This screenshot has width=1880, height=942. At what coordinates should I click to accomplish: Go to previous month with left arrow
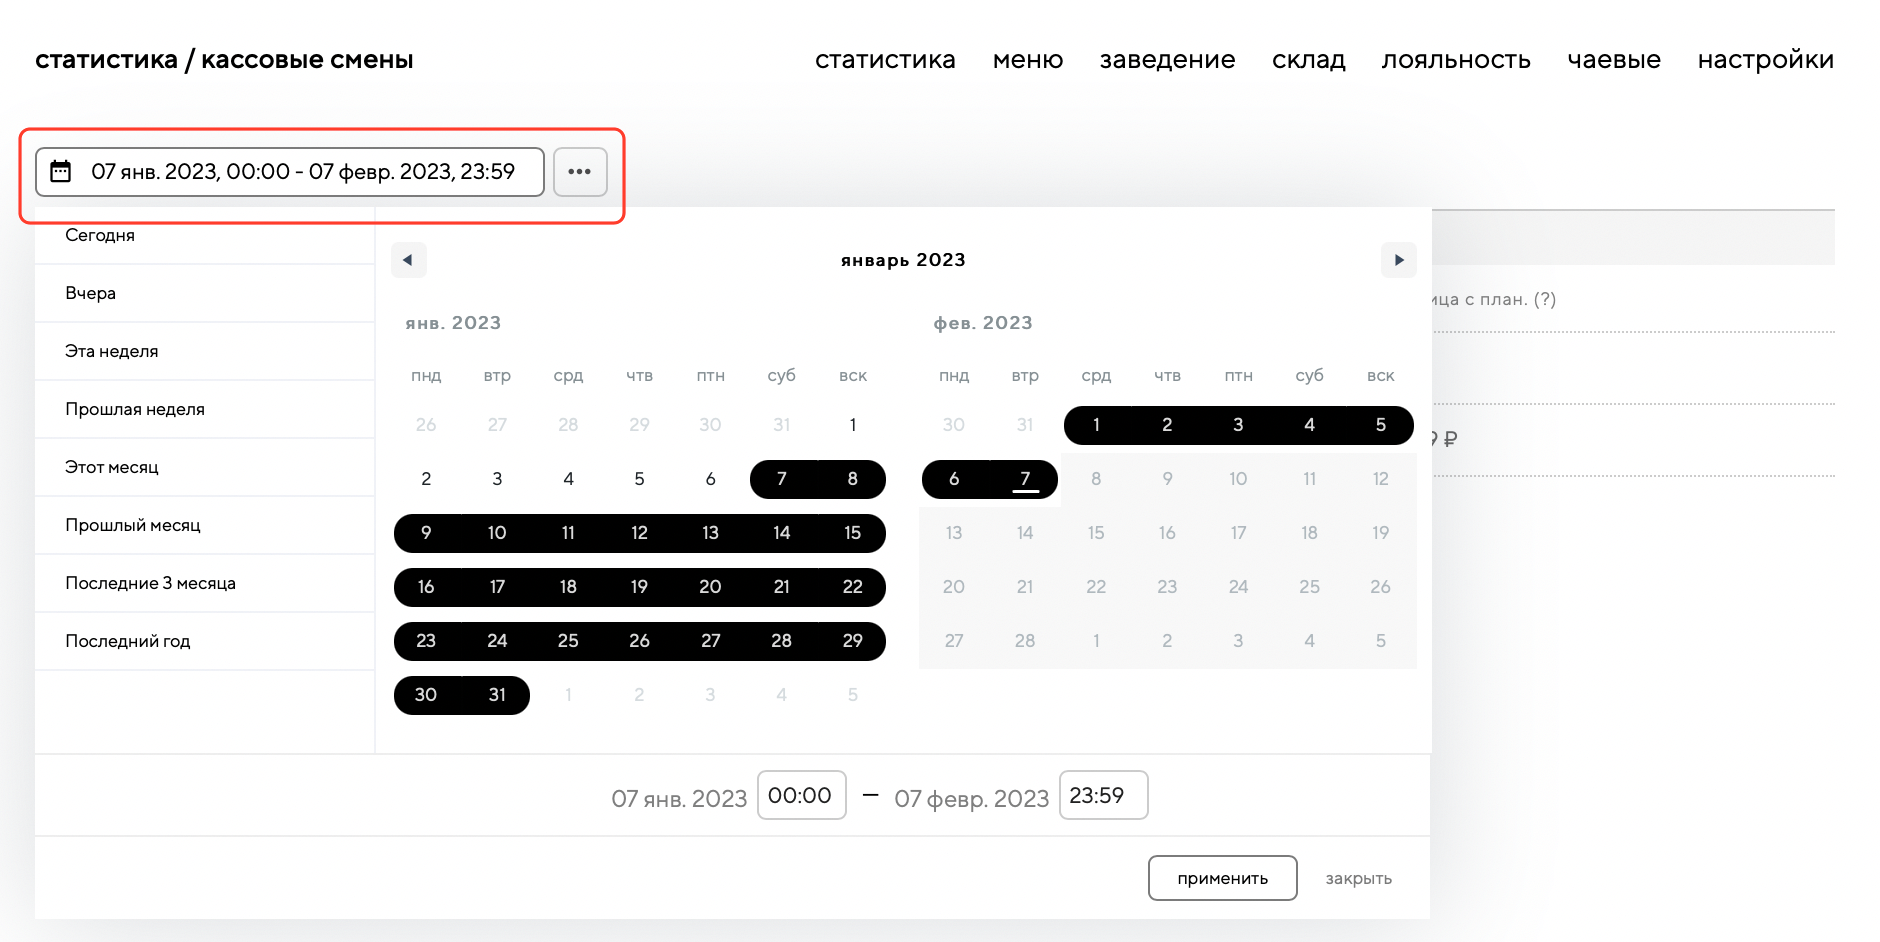click(408, 260)
